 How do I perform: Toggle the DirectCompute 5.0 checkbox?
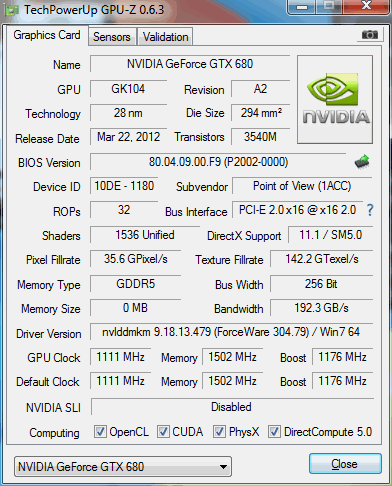pos(274,432)
